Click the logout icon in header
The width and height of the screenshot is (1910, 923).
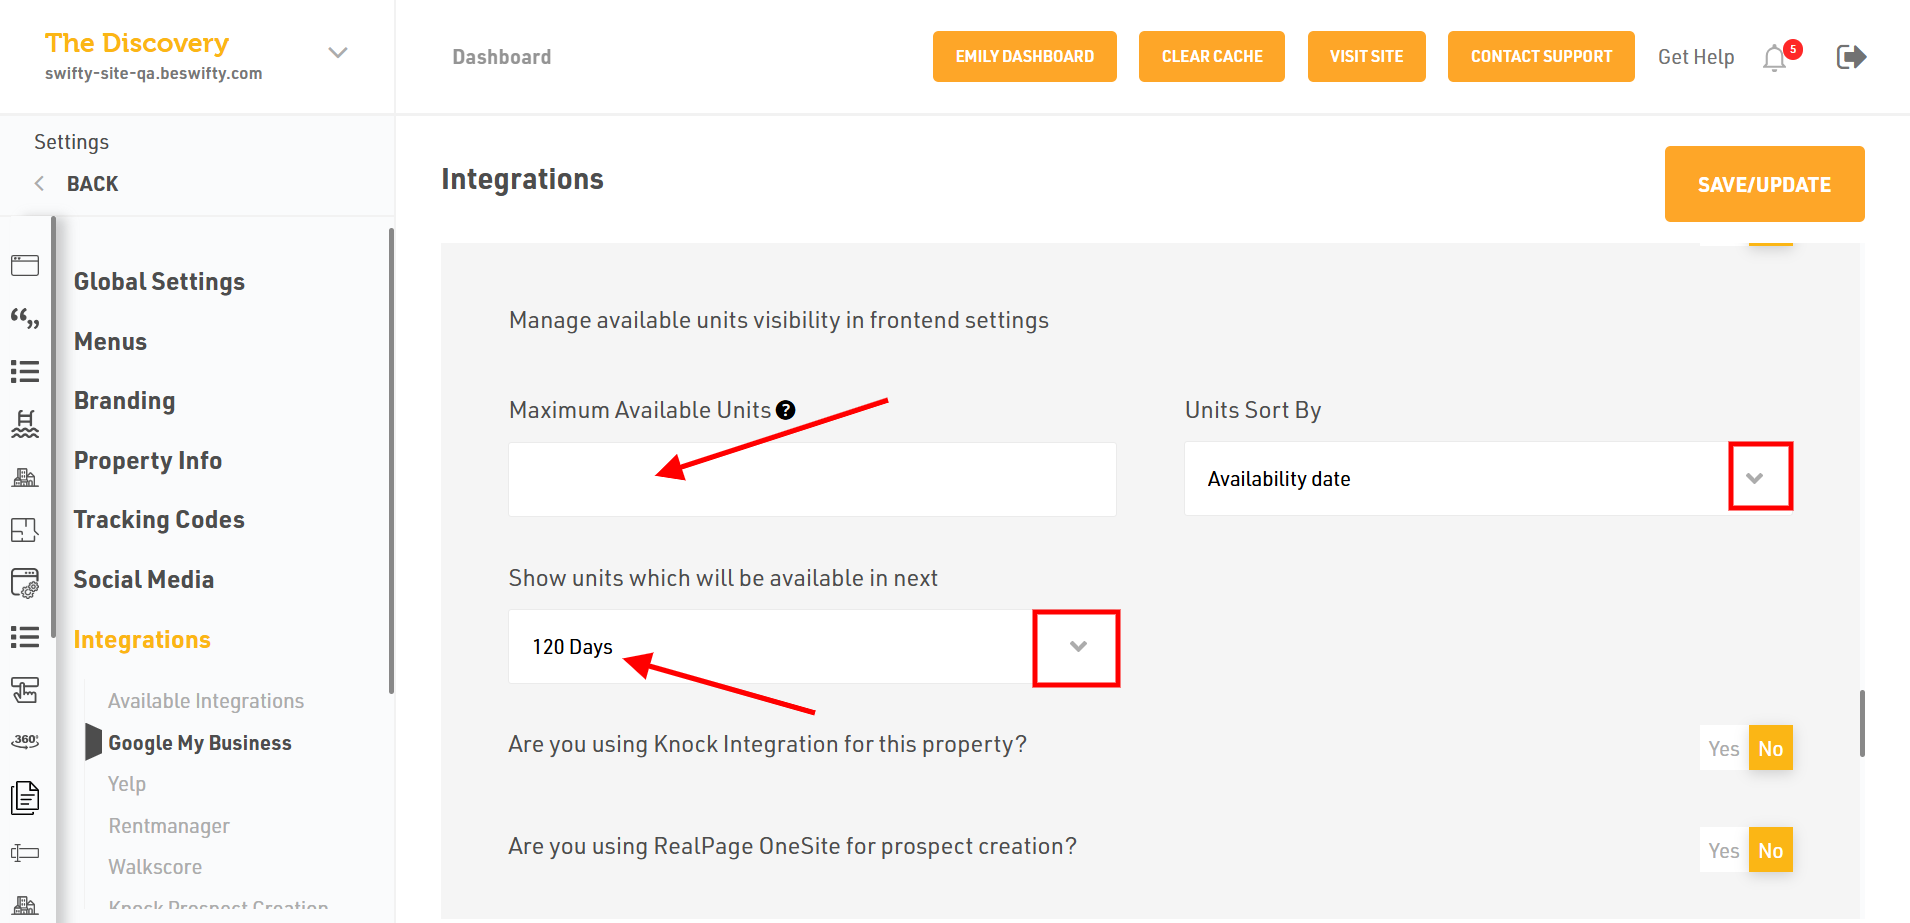tap(1851, 57)
